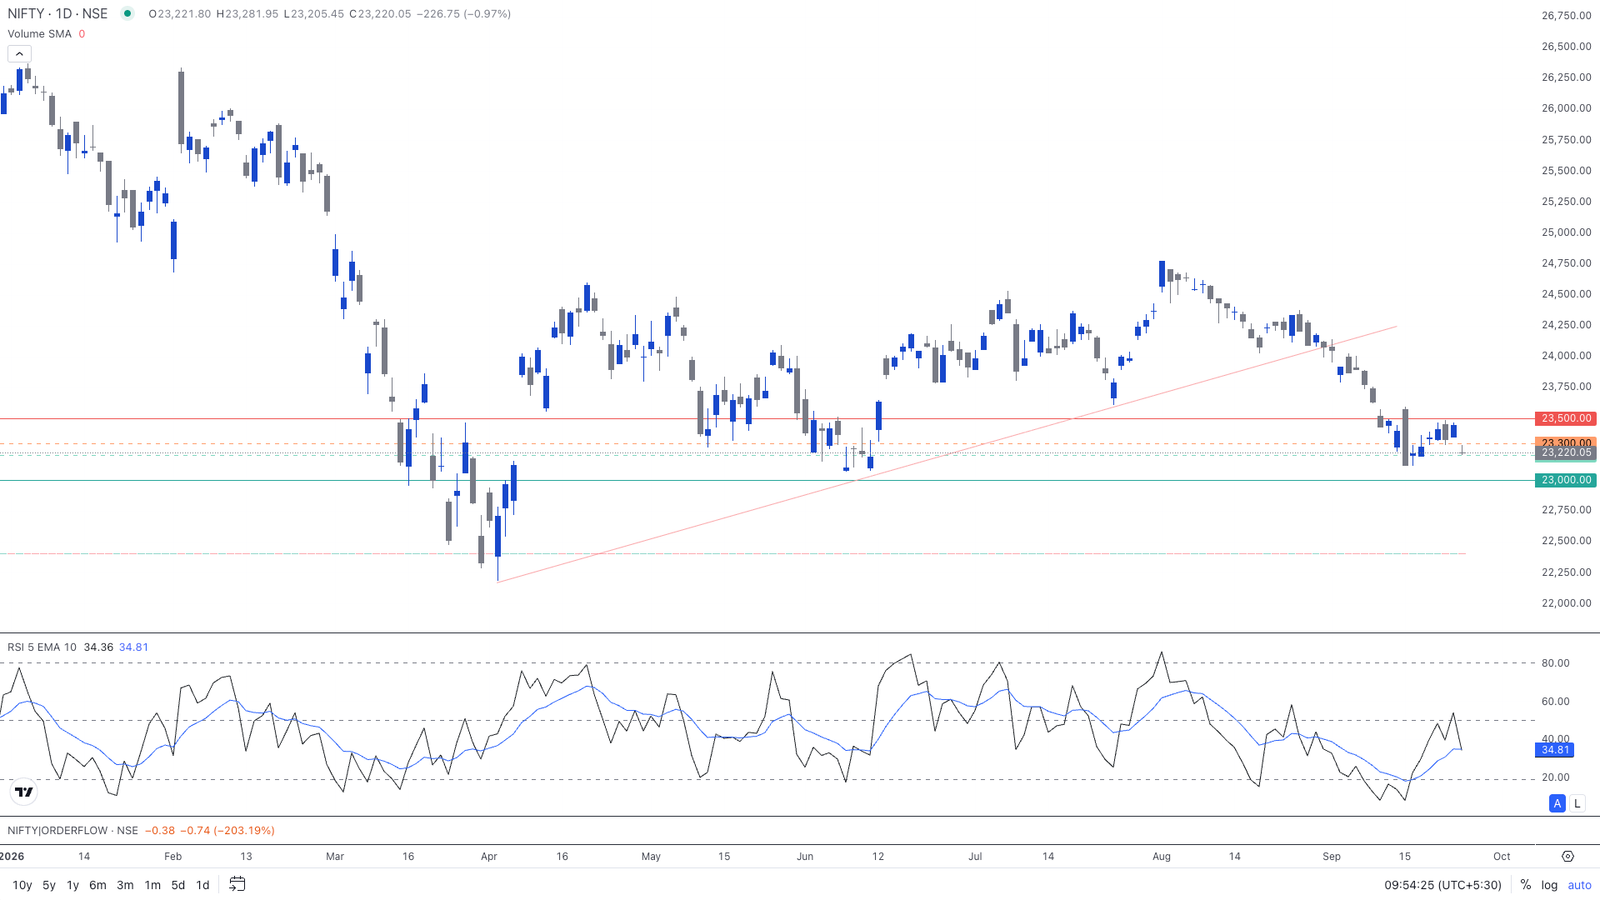Click the 2026 label on time axis
The width and height of the screenshot is (1600, 900).
(12, 857)
